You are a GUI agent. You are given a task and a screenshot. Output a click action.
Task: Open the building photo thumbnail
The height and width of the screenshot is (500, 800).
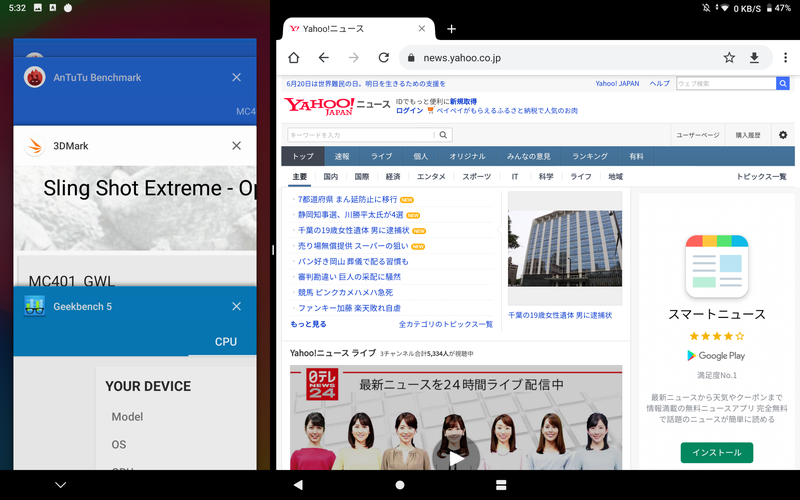click(565, 248)
